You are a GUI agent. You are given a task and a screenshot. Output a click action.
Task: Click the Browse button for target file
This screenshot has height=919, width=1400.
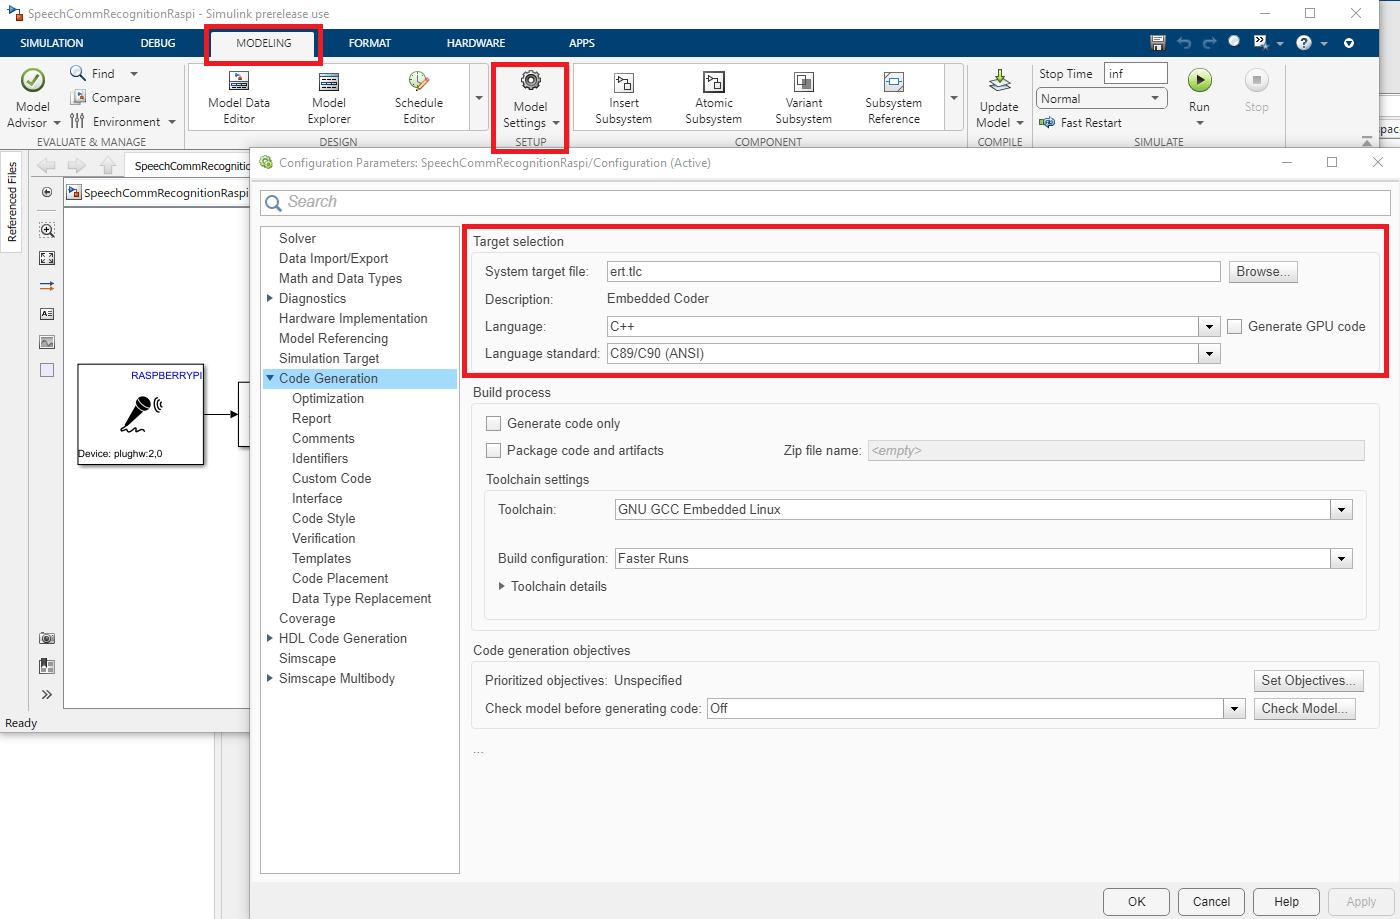tap(1262, 272)
